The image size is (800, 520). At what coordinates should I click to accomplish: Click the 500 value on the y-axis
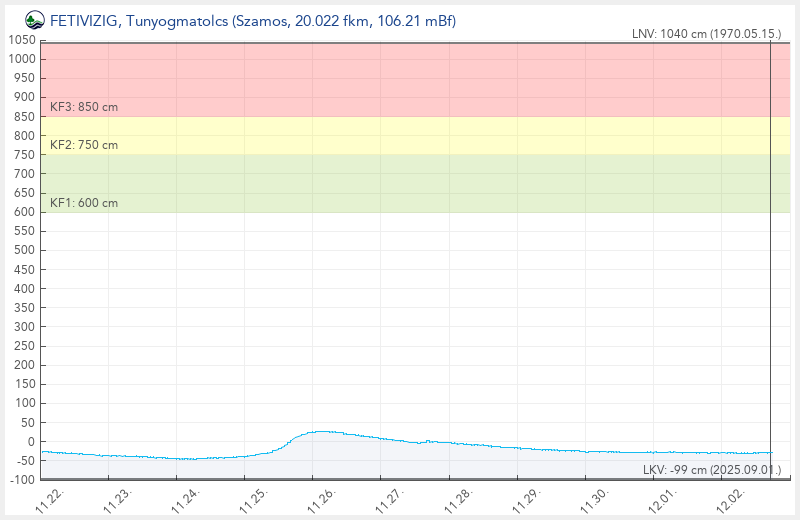(24, 250)
